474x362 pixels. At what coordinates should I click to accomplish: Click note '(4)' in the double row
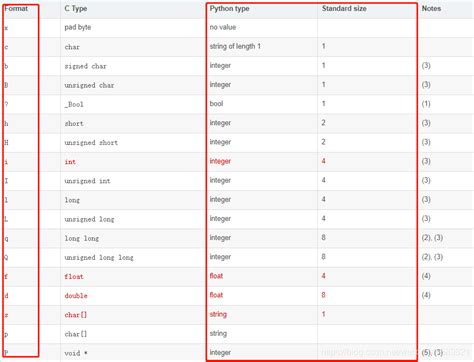tap(426, 295)
